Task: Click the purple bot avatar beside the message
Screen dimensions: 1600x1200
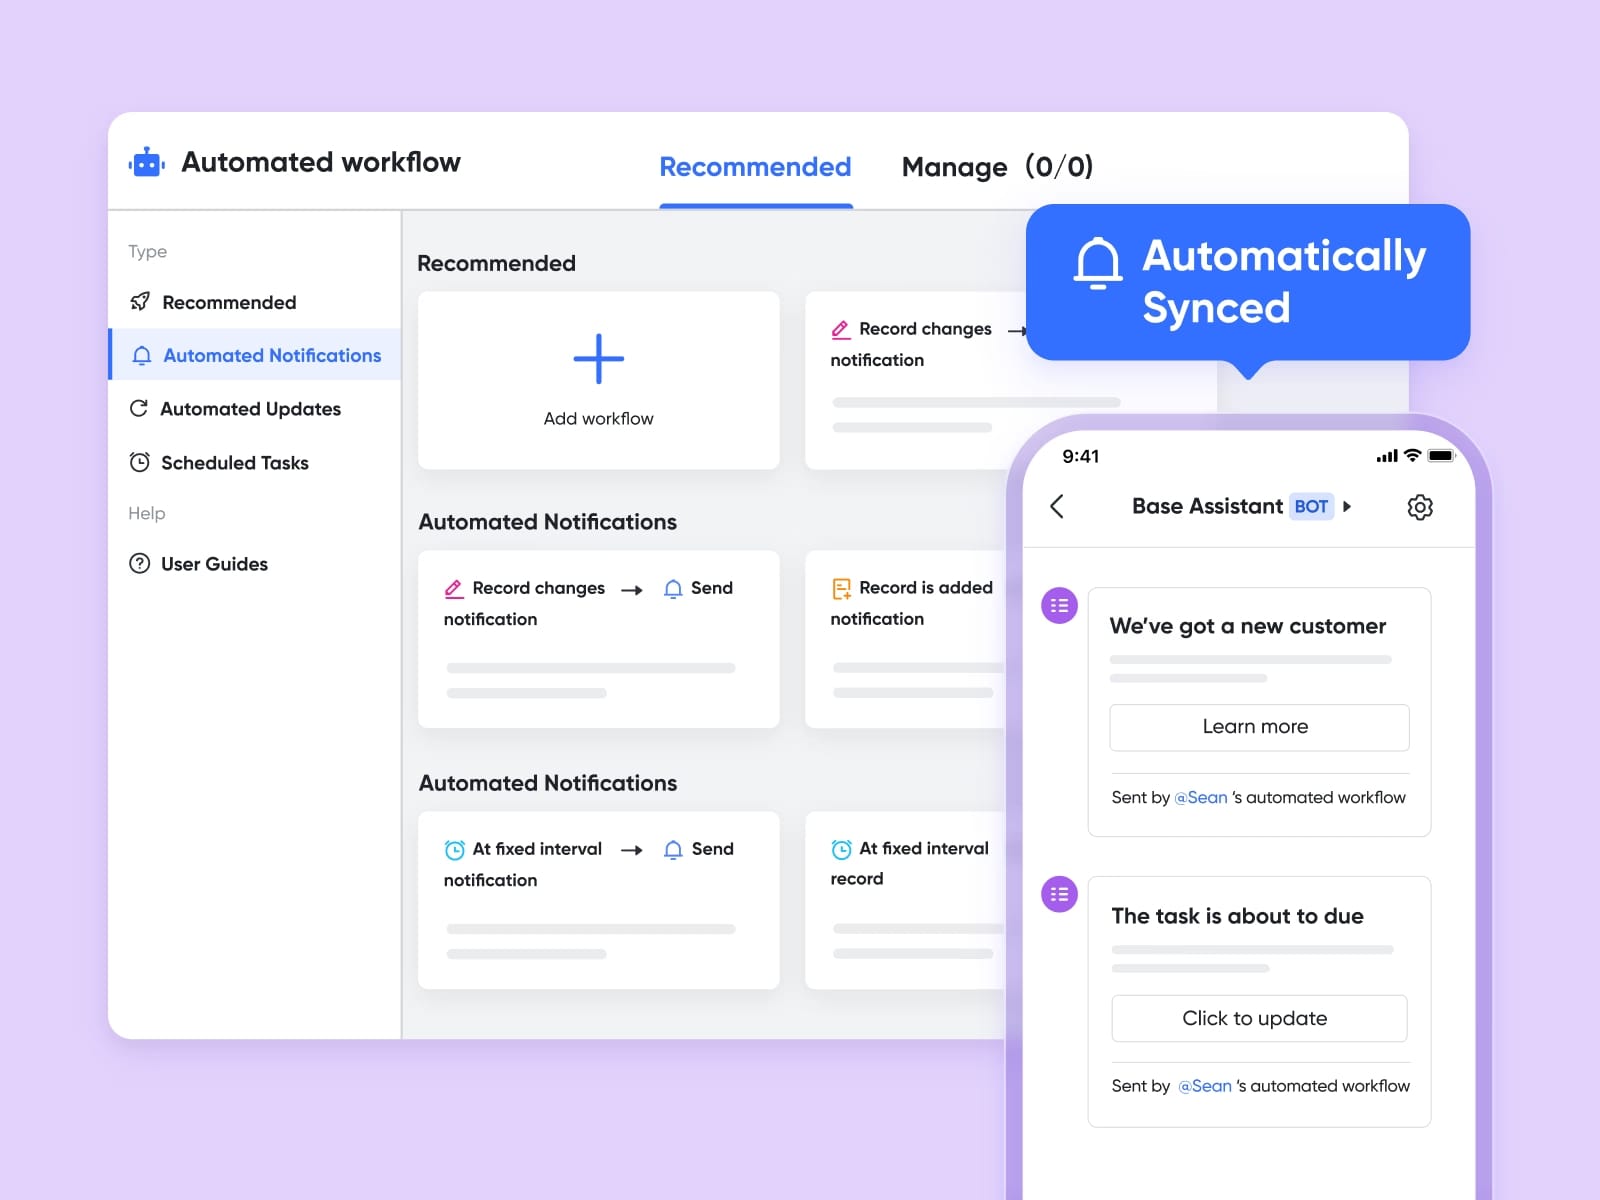Action: click(x=1058, y=605)
